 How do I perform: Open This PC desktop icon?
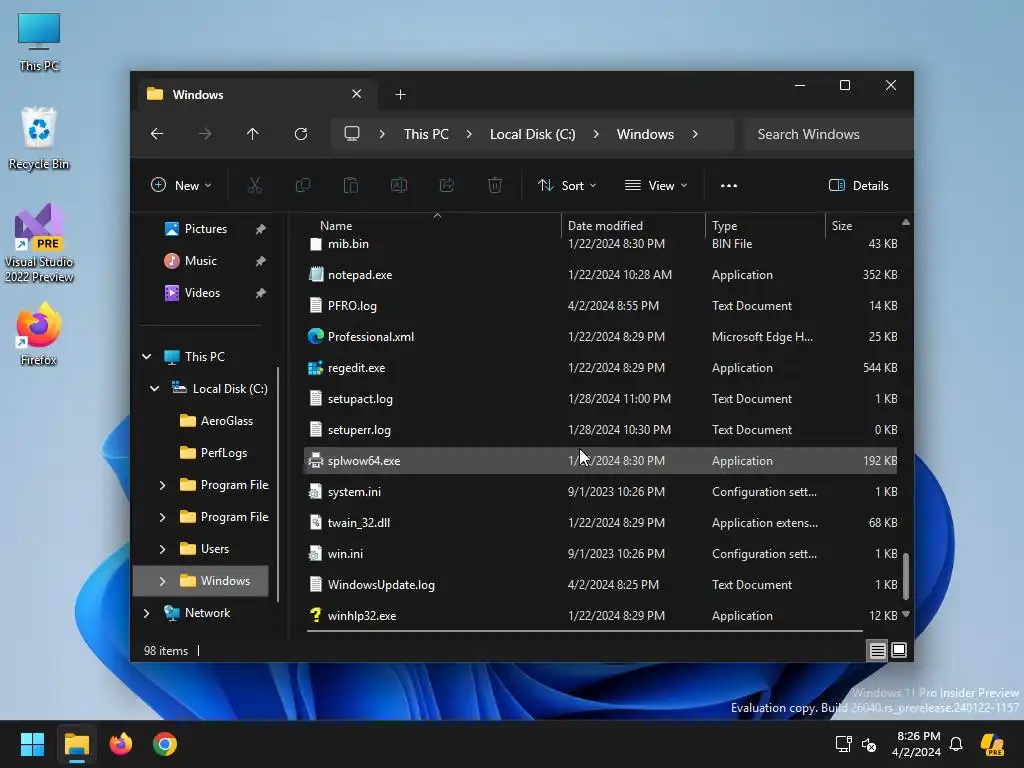pyautogui.click(x=39, y=42)
